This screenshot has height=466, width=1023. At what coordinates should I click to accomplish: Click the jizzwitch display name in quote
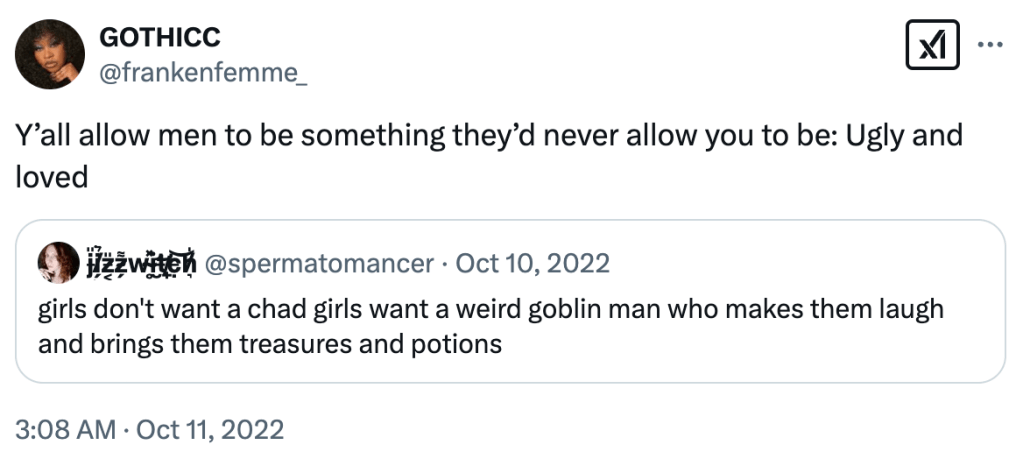(140, 263)
